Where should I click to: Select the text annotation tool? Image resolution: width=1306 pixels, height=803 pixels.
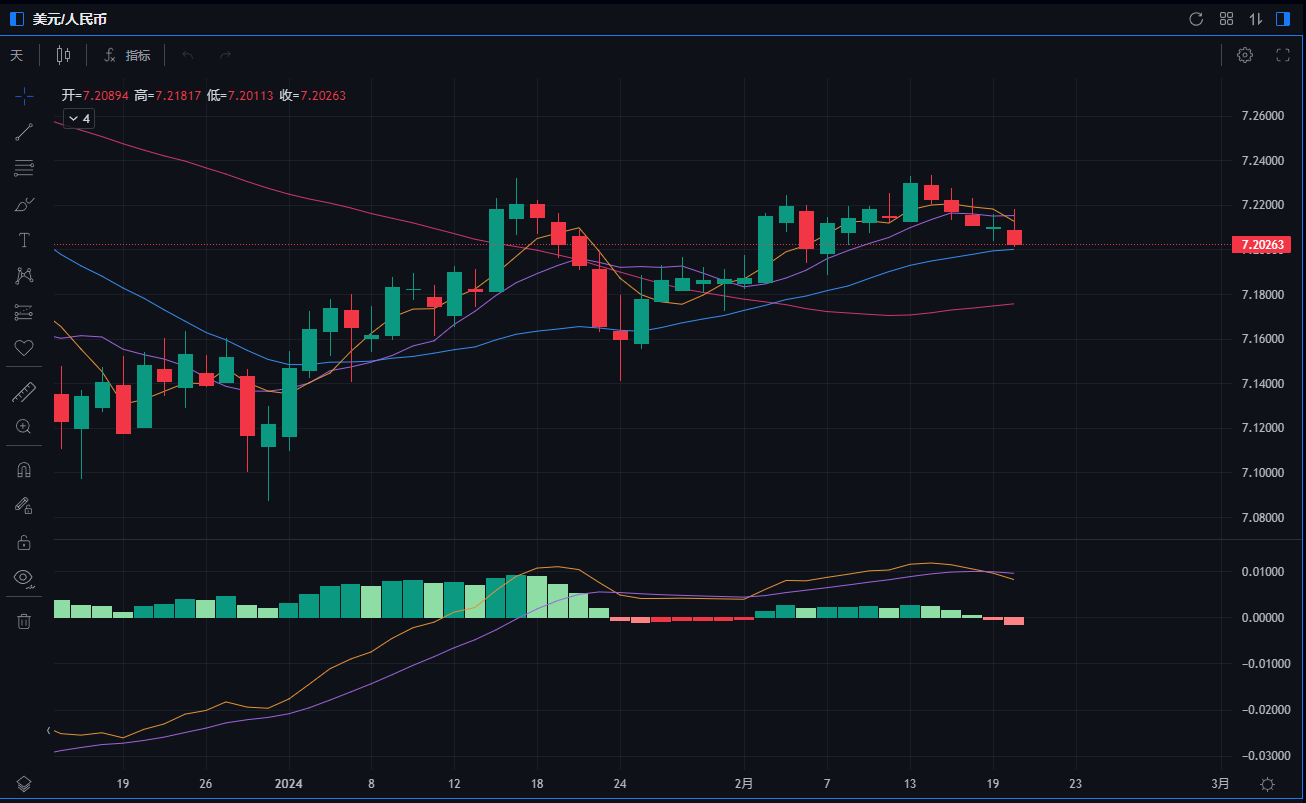[24, 240]
